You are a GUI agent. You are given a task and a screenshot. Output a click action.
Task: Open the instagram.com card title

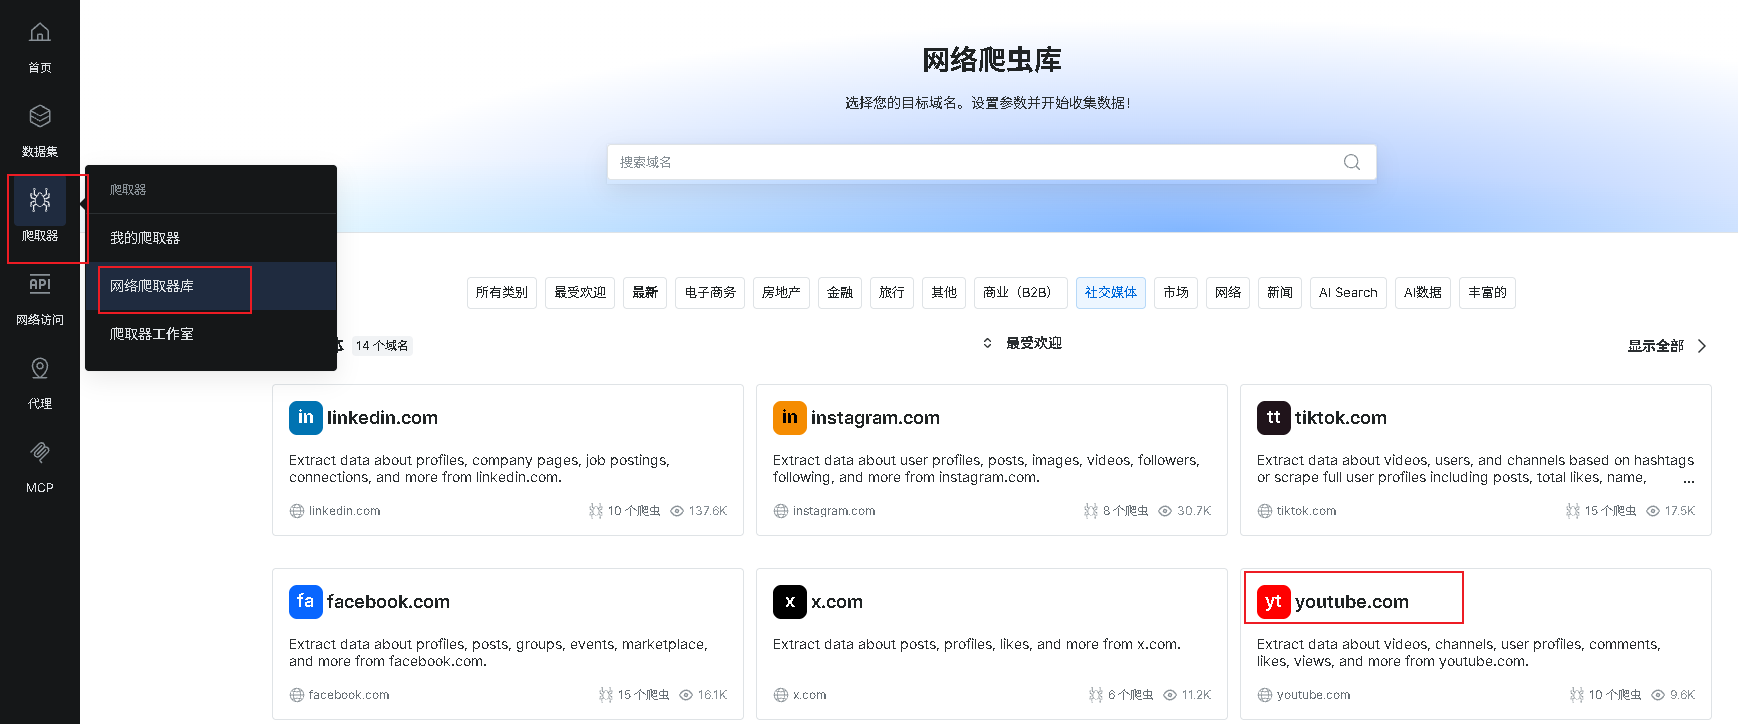click(875, 418)
